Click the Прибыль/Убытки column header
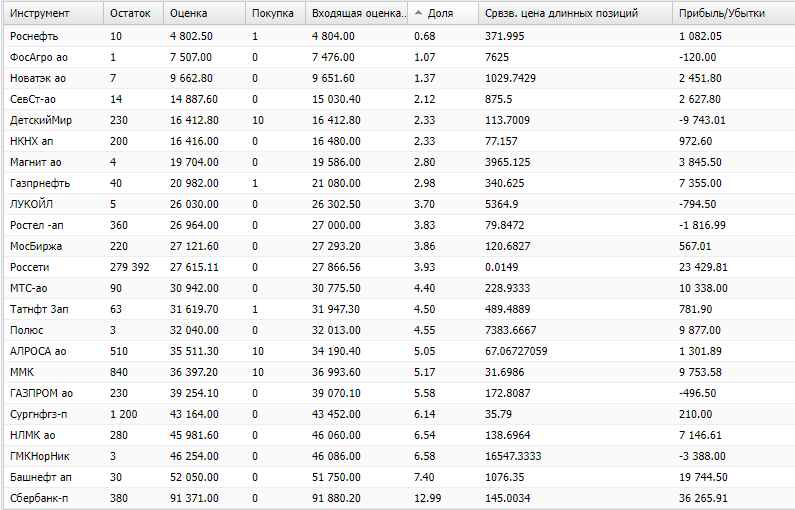 734,13
